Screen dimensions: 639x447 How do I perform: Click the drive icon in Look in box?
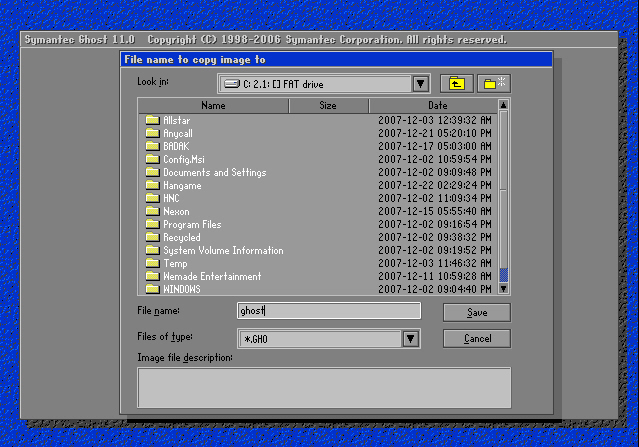point(232,84)
